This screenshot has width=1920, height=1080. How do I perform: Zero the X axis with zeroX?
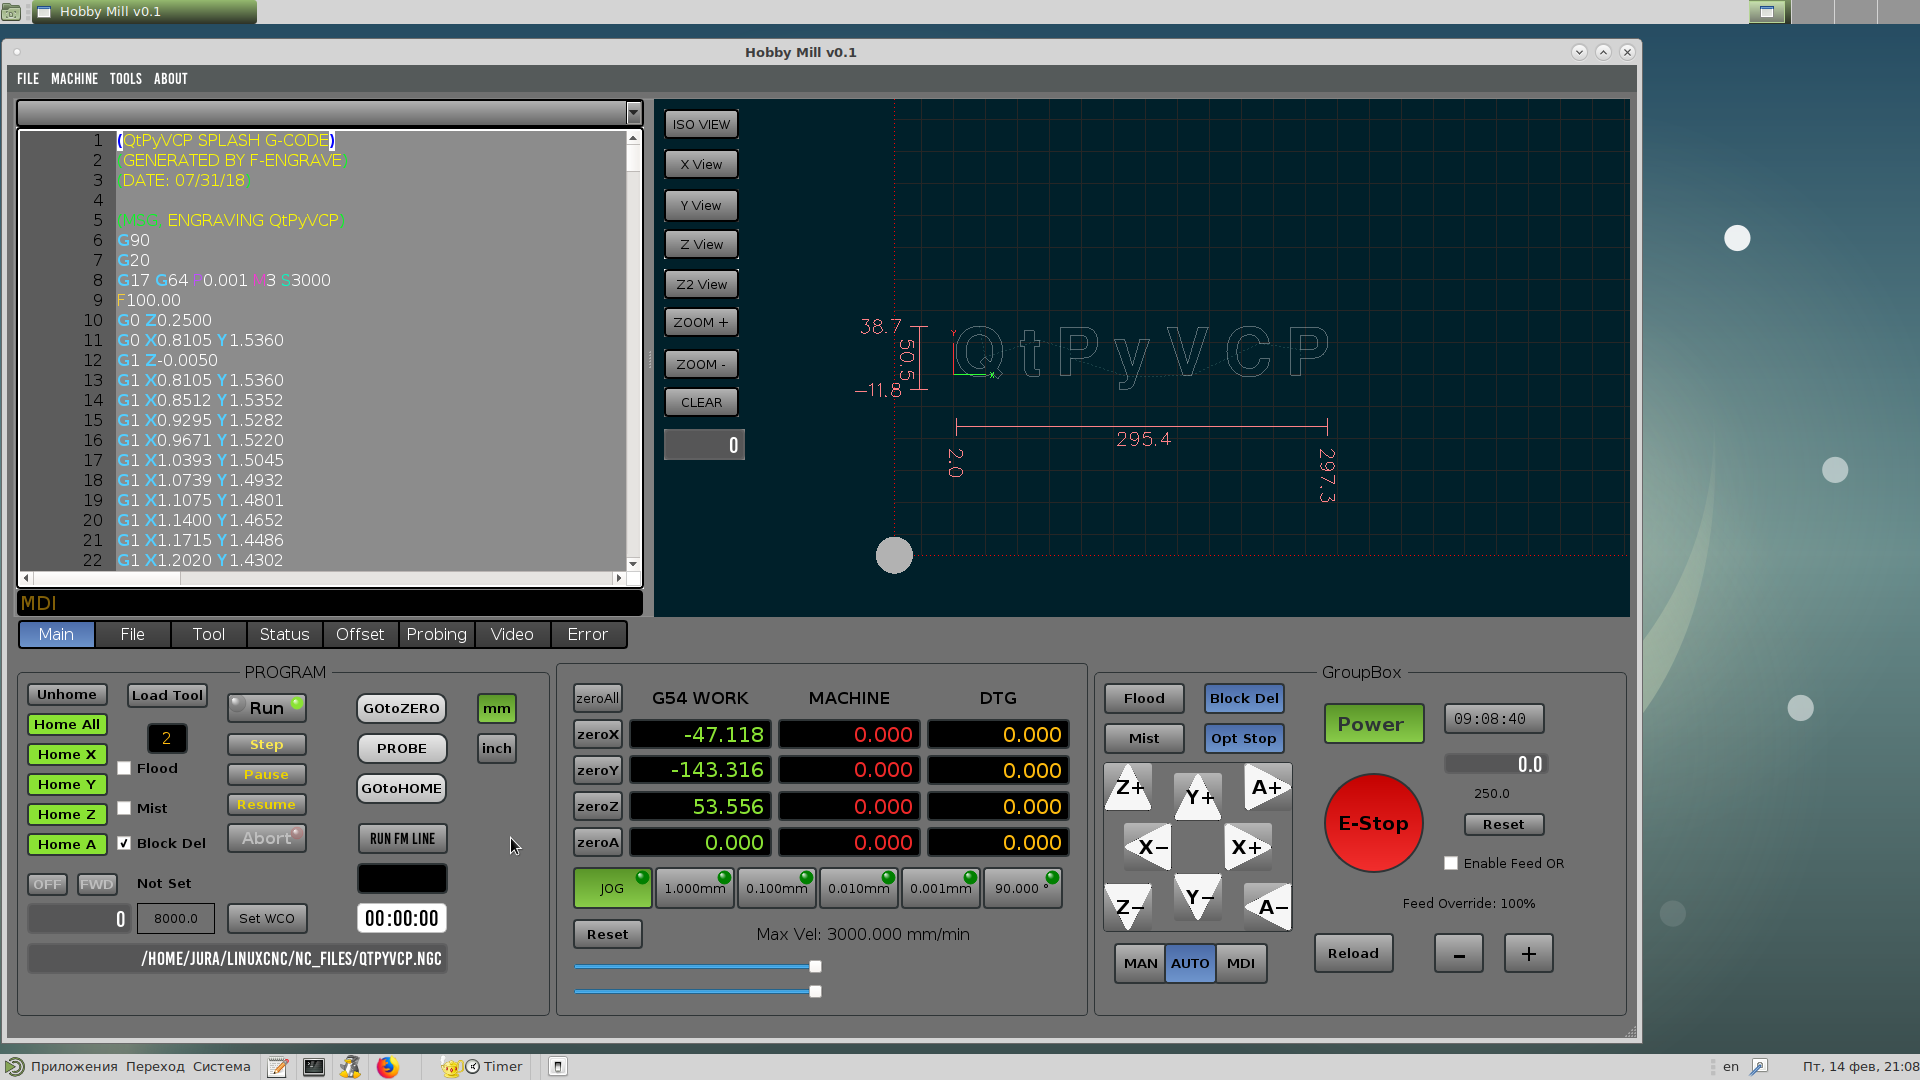click(x=598, y=734)
